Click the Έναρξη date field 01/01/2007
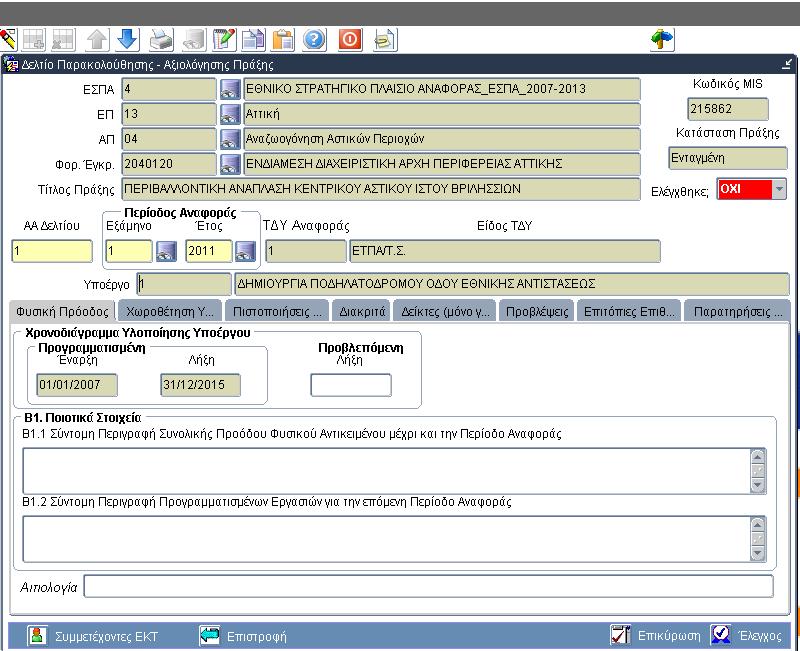 click(77, 385)
